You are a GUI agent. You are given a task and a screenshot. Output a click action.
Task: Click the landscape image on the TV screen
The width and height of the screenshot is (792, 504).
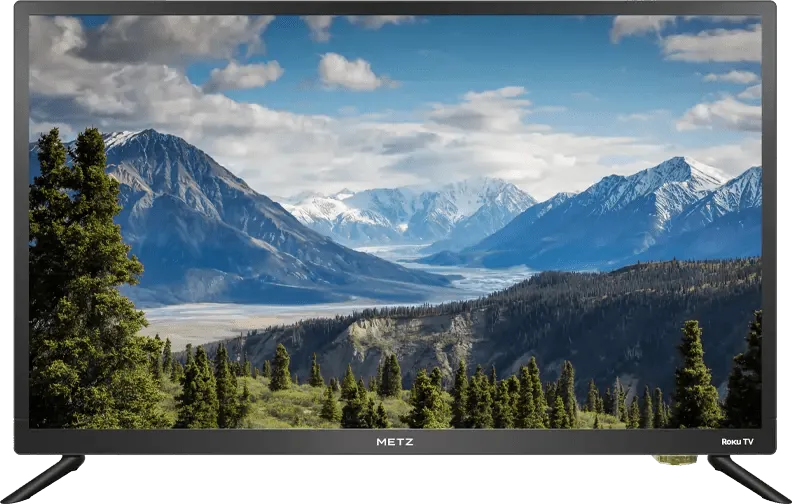point(395,222)
